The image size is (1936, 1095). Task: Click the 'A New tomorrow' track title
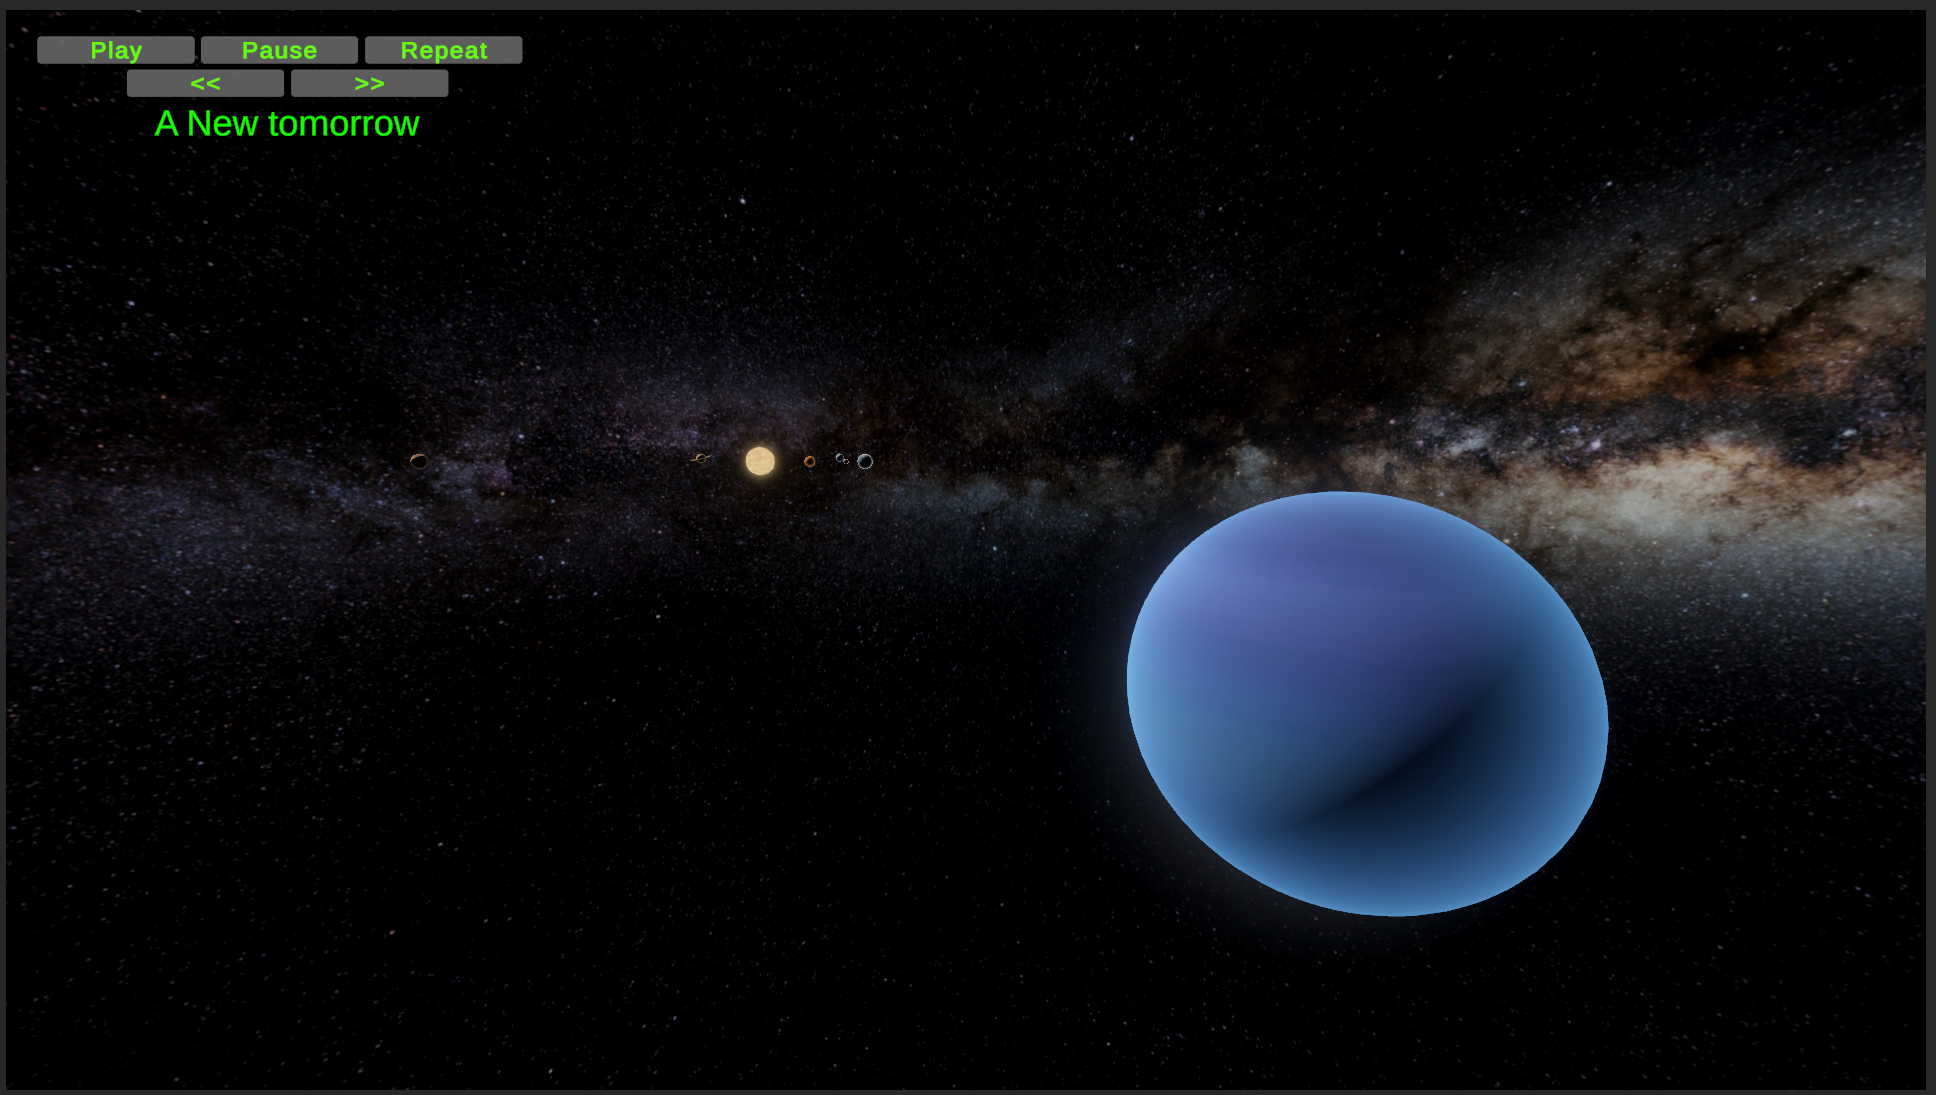[287, 124]
